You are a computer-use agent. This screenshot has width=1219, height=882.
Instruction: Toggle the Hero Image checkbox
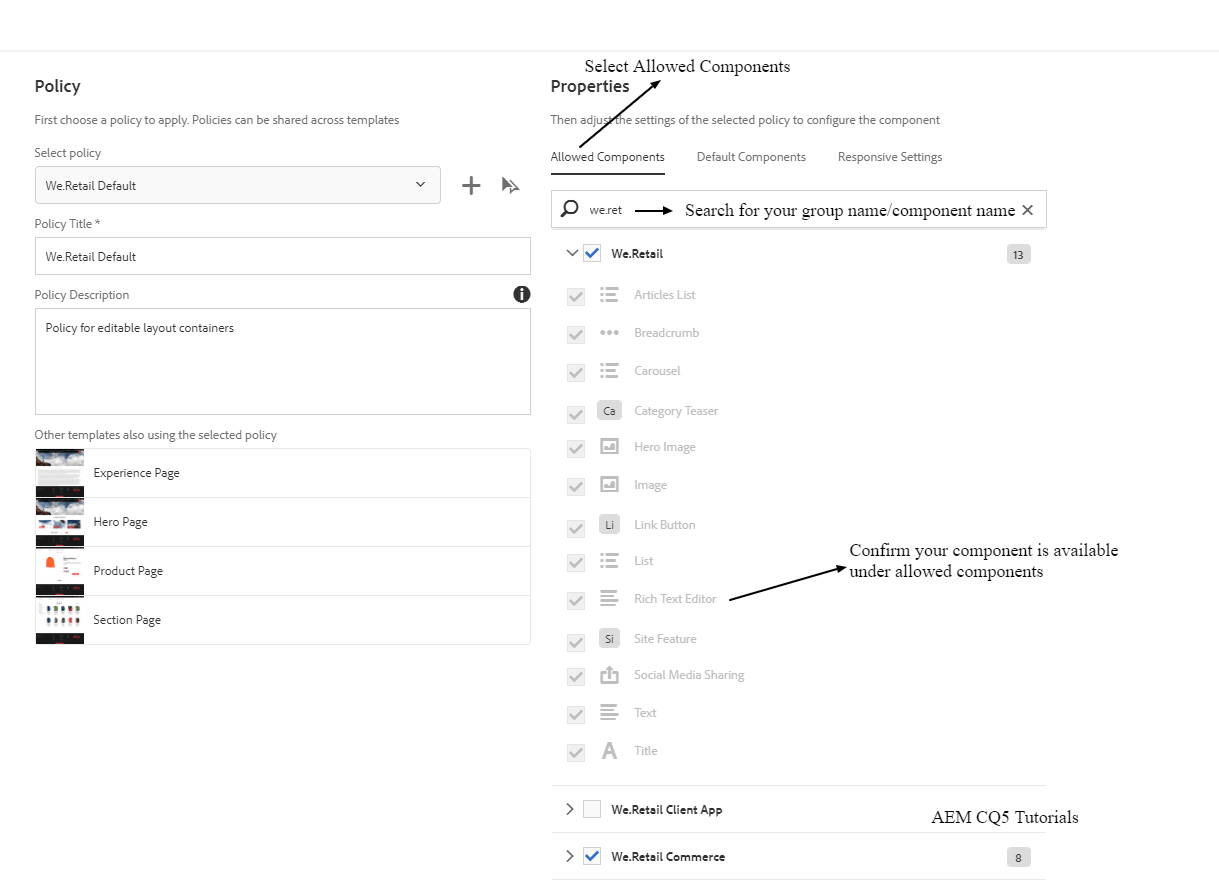[576, 449]
